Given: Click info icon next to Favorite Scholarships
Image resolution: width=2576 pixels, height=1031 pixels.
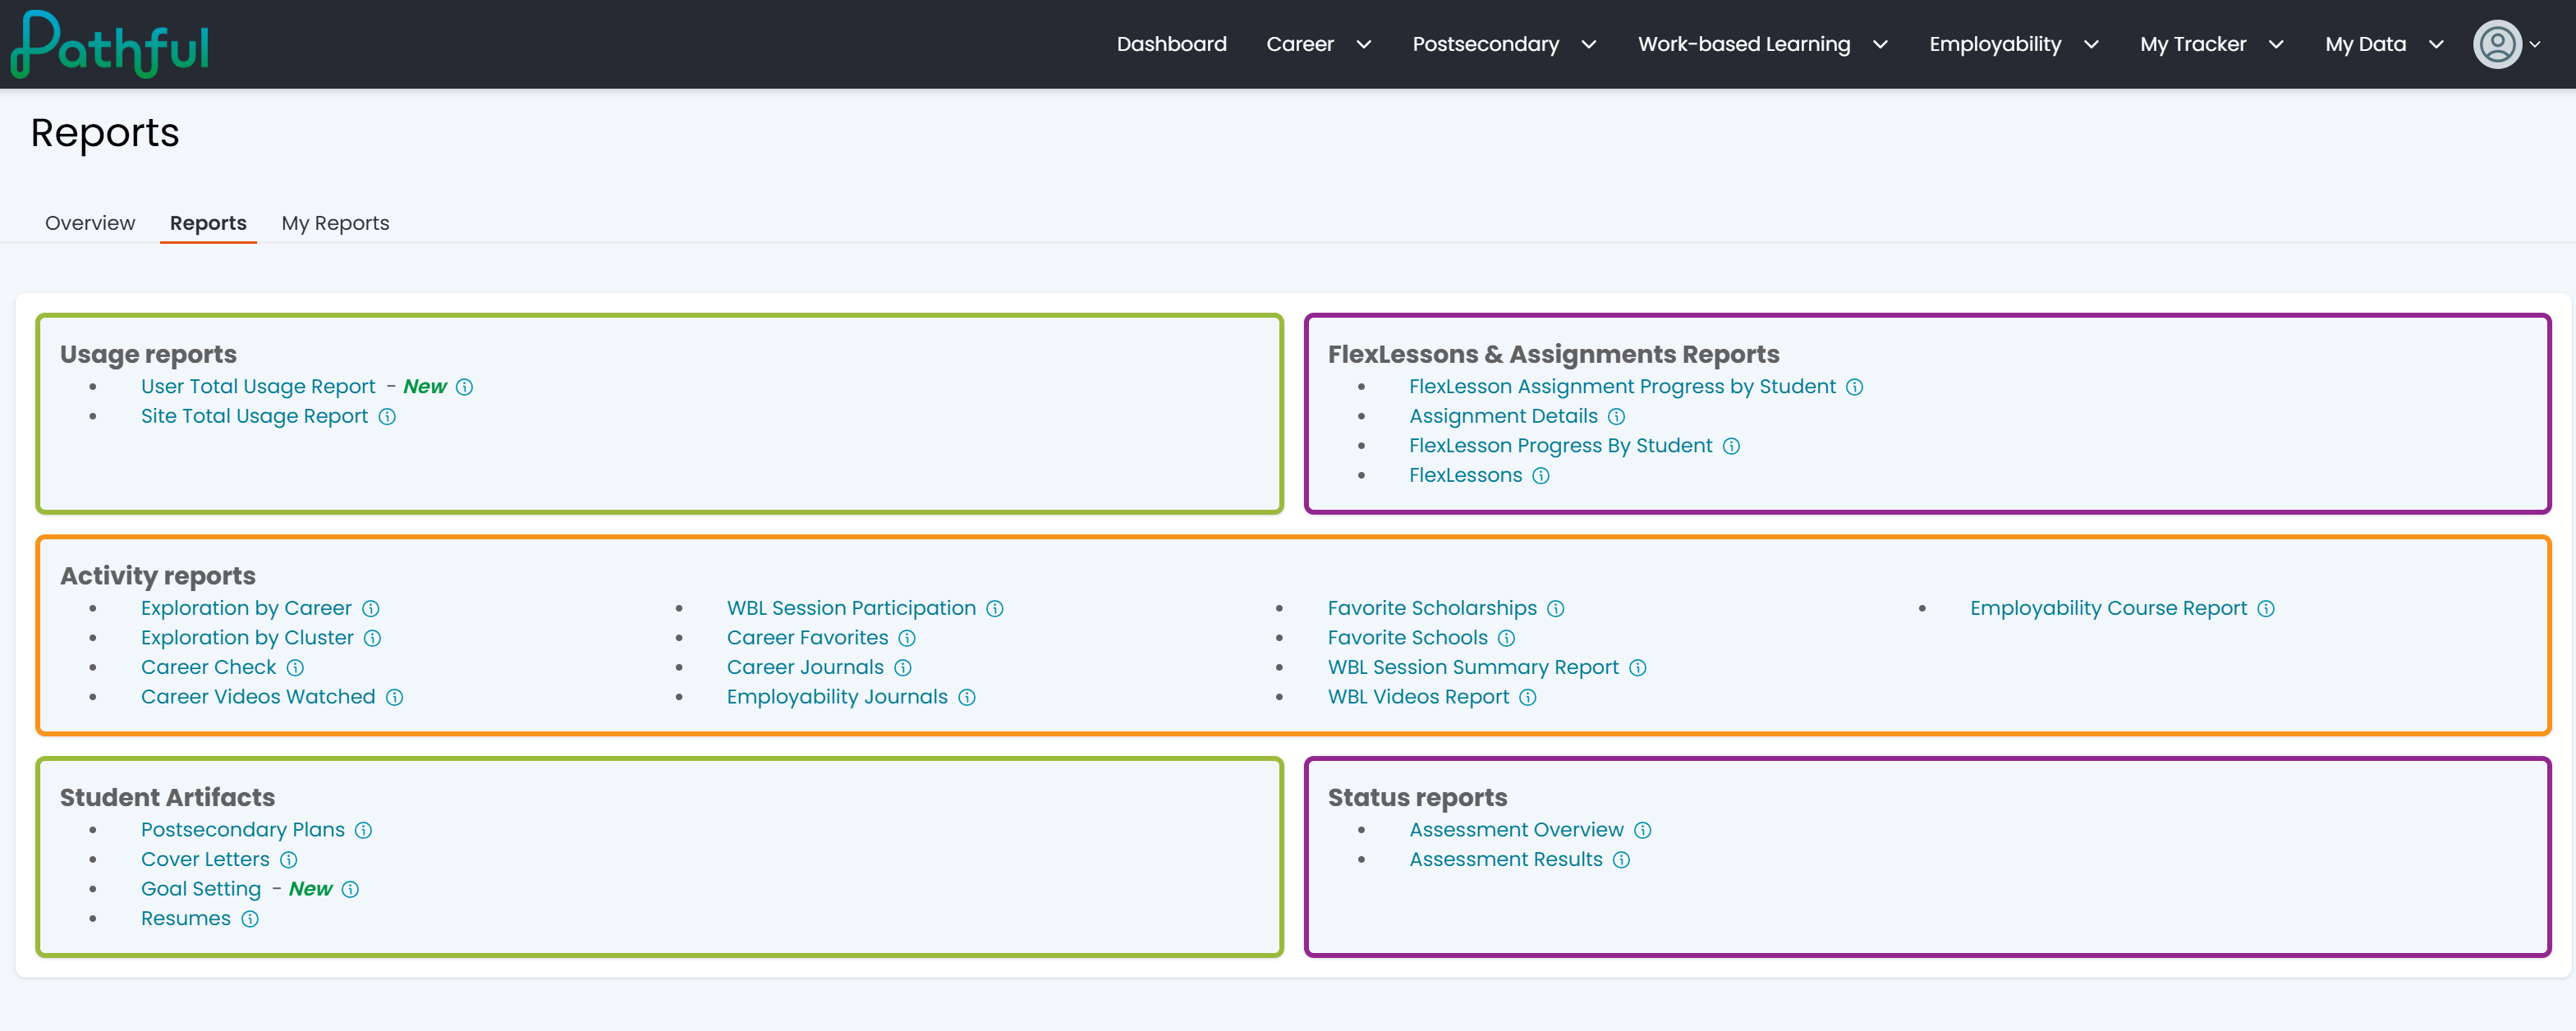Looking at the screenshot, I should [x=1556, y=609].
